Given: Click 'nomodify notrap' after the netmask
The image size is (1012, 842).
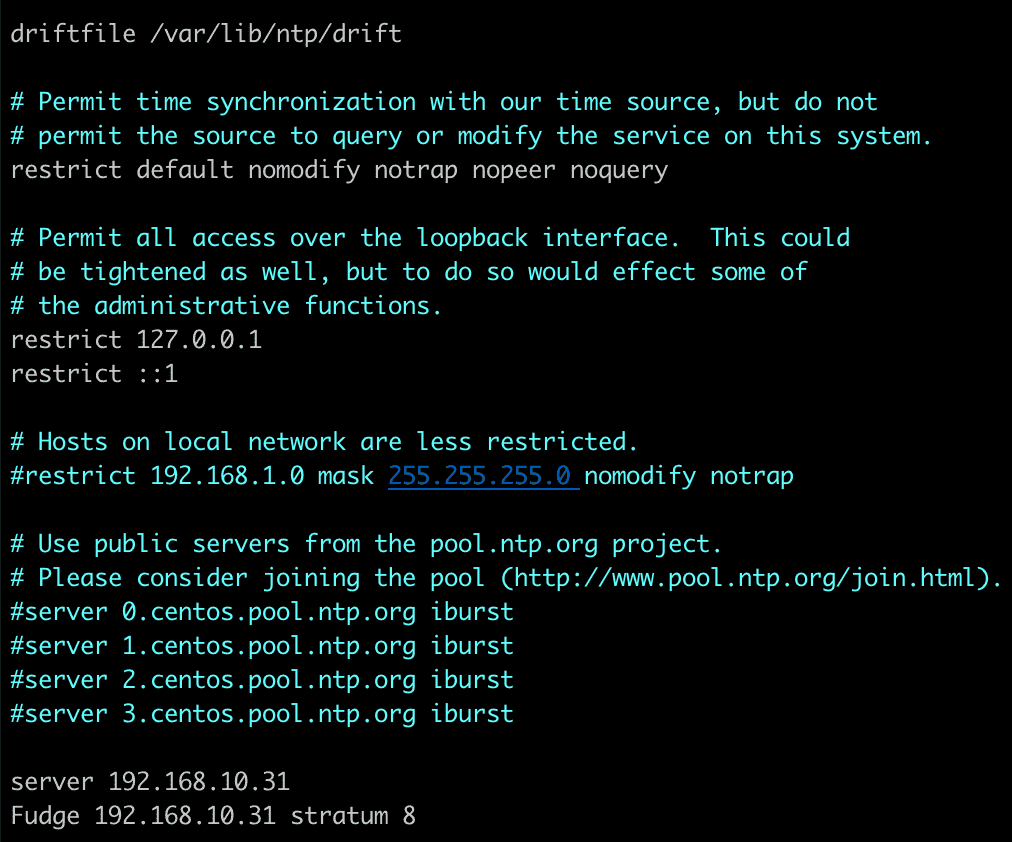Looking at the screenshot, I should point(689,476).
